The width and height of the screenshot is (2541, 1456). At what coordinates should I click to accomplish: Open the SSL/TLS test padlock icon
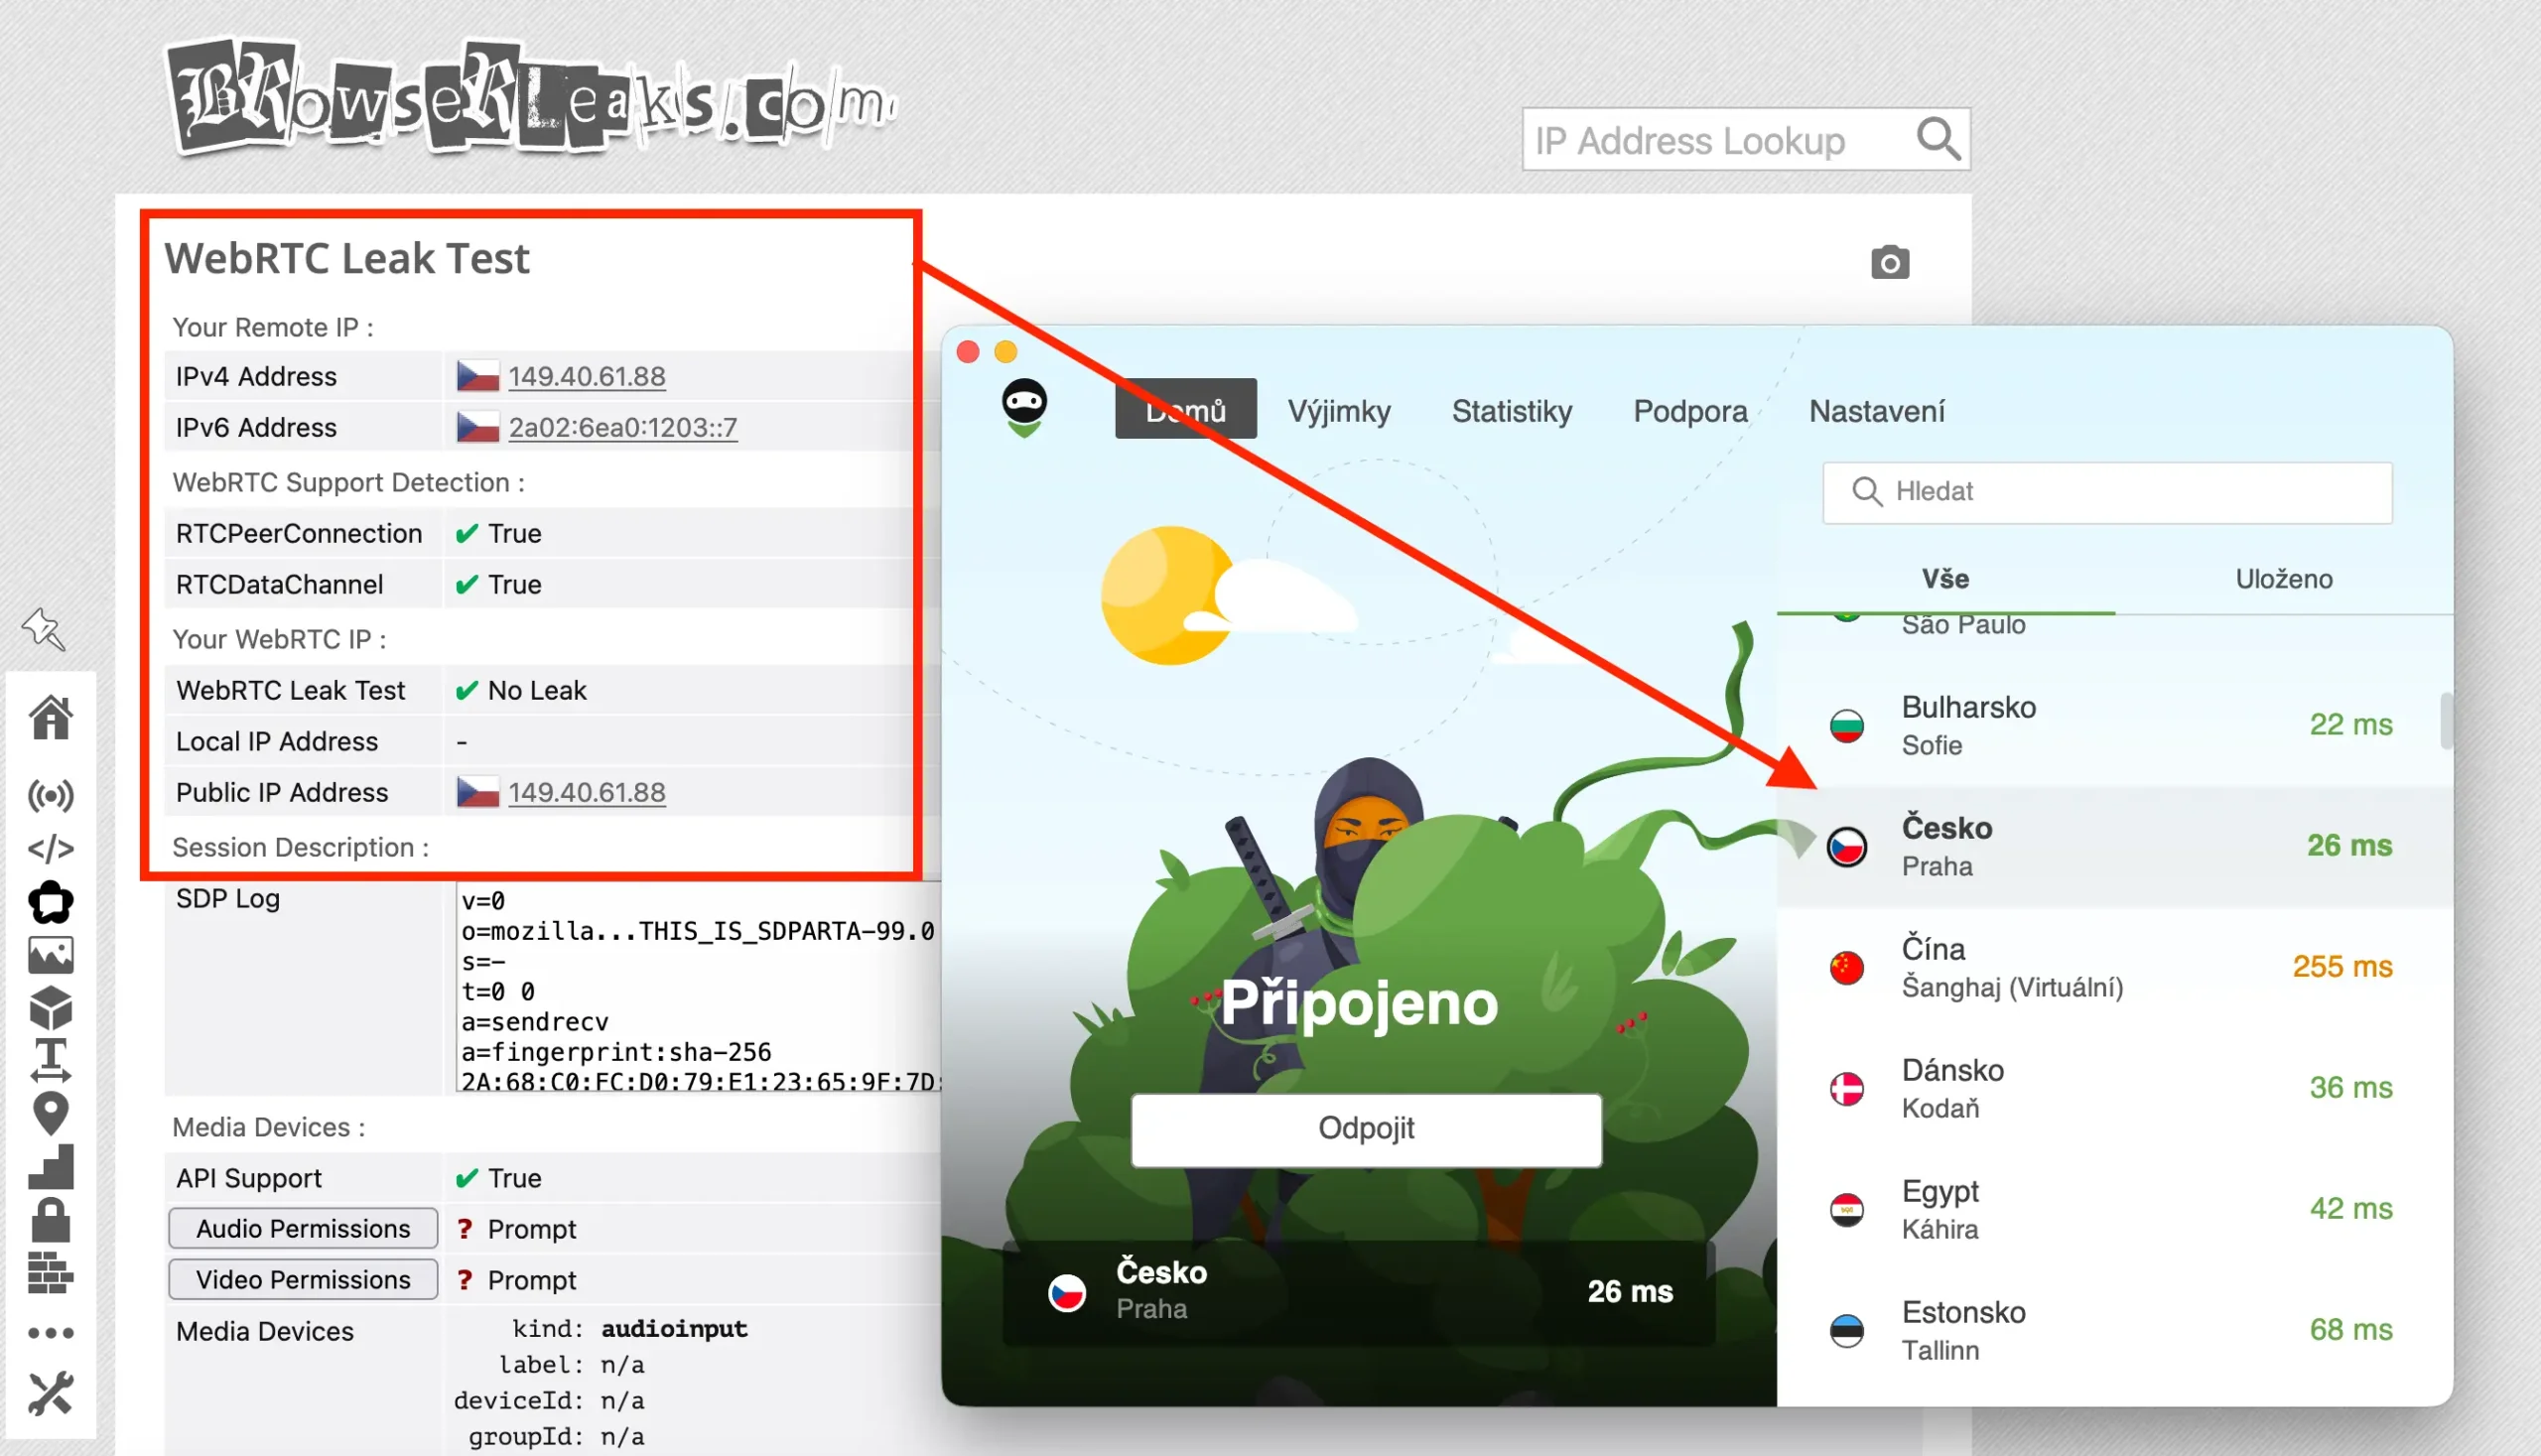click(50, 1218)
